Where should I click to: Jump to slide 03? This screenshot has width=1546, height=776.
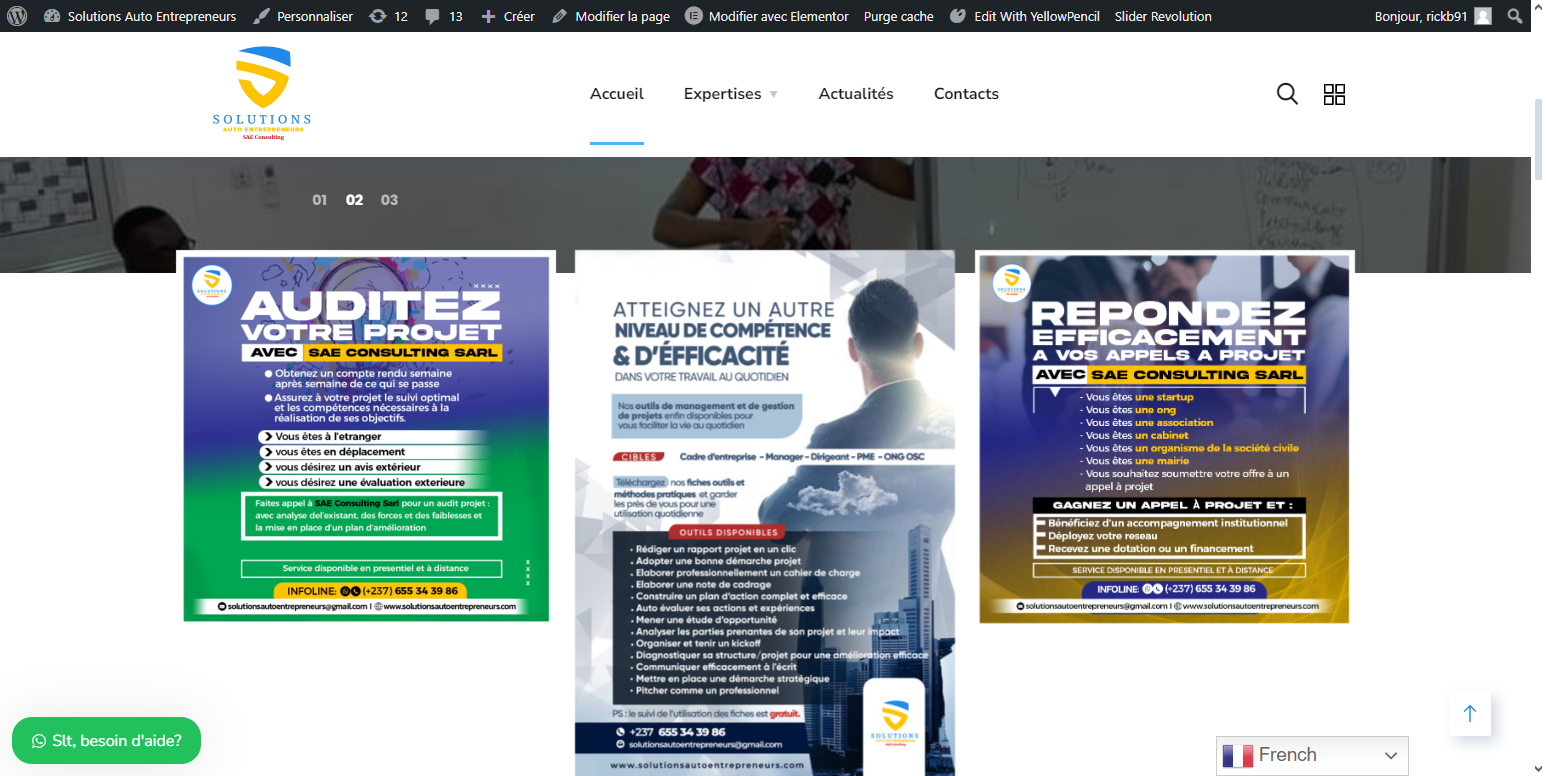390,200
